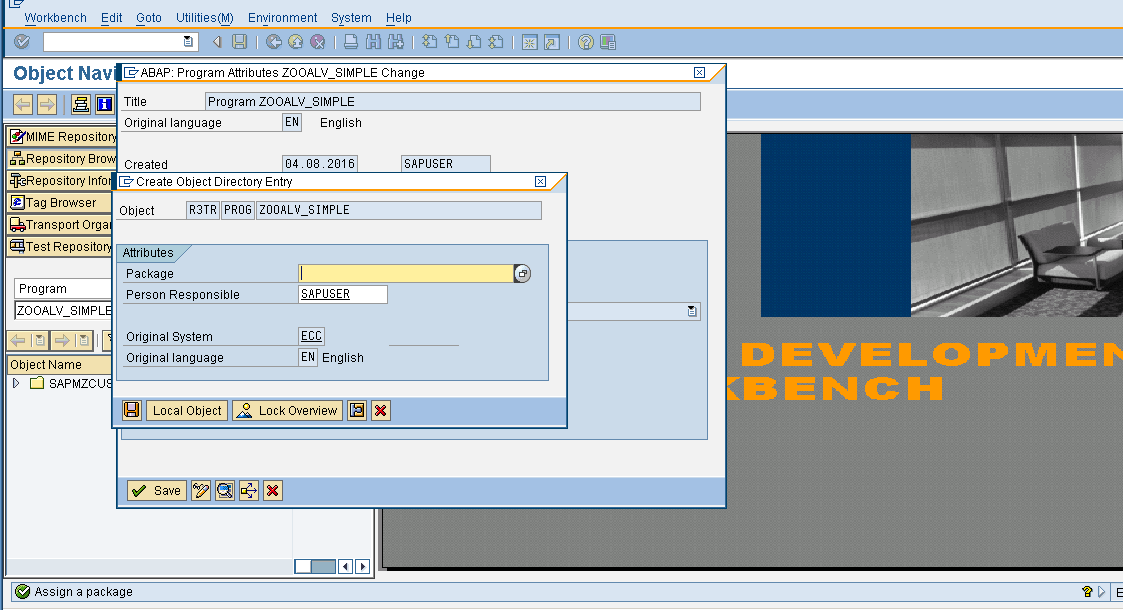Click the Local Object button
The width and height of the screenshot is (1123, 610).
186,410
